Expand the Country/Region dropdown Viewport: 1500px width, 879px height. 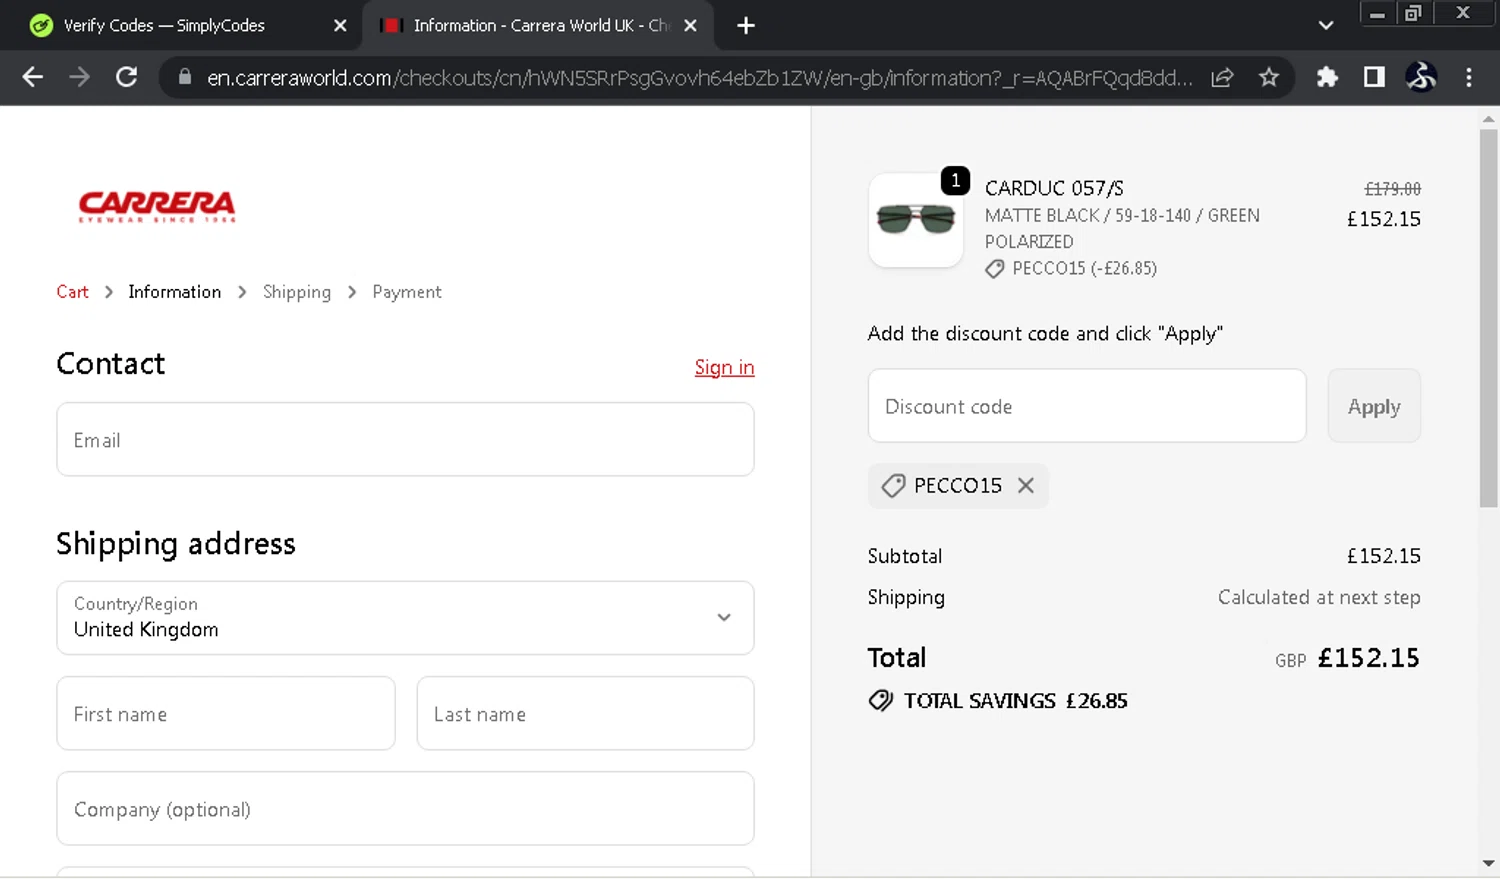click(405, 618)
